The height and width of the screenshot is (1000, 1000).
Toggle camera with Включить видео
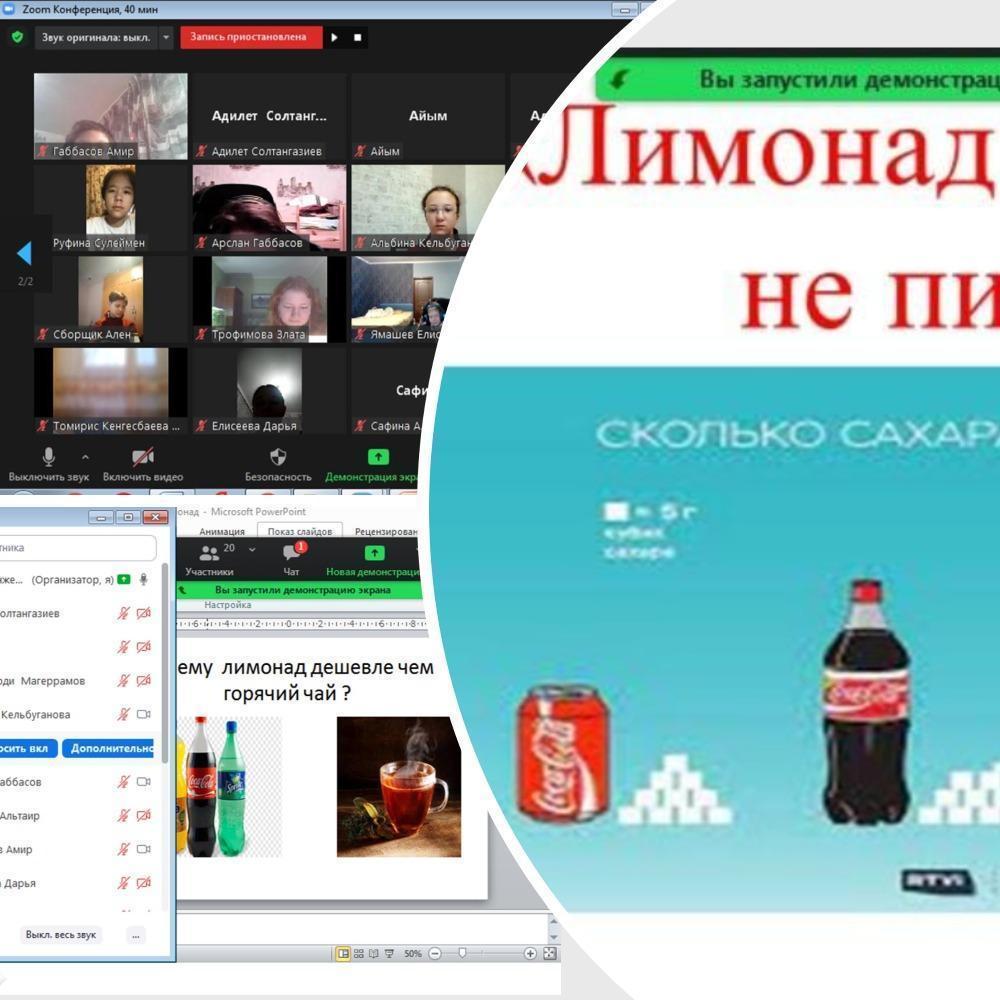click(x=143, y=457)
